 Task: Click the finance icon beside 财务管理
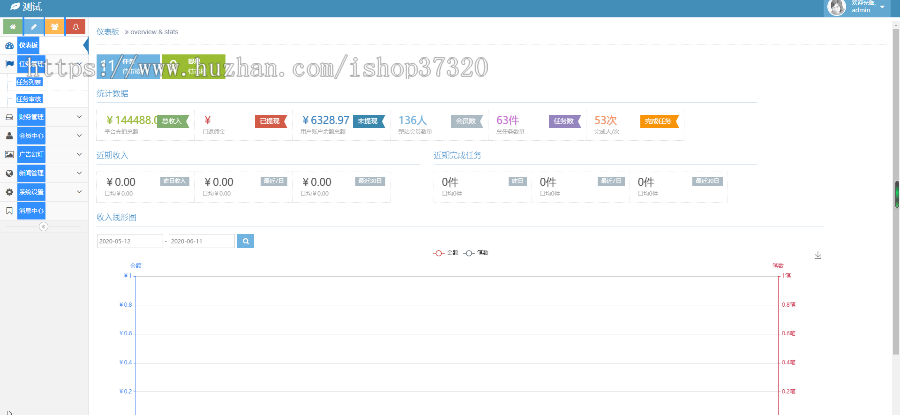coord(9,117)
